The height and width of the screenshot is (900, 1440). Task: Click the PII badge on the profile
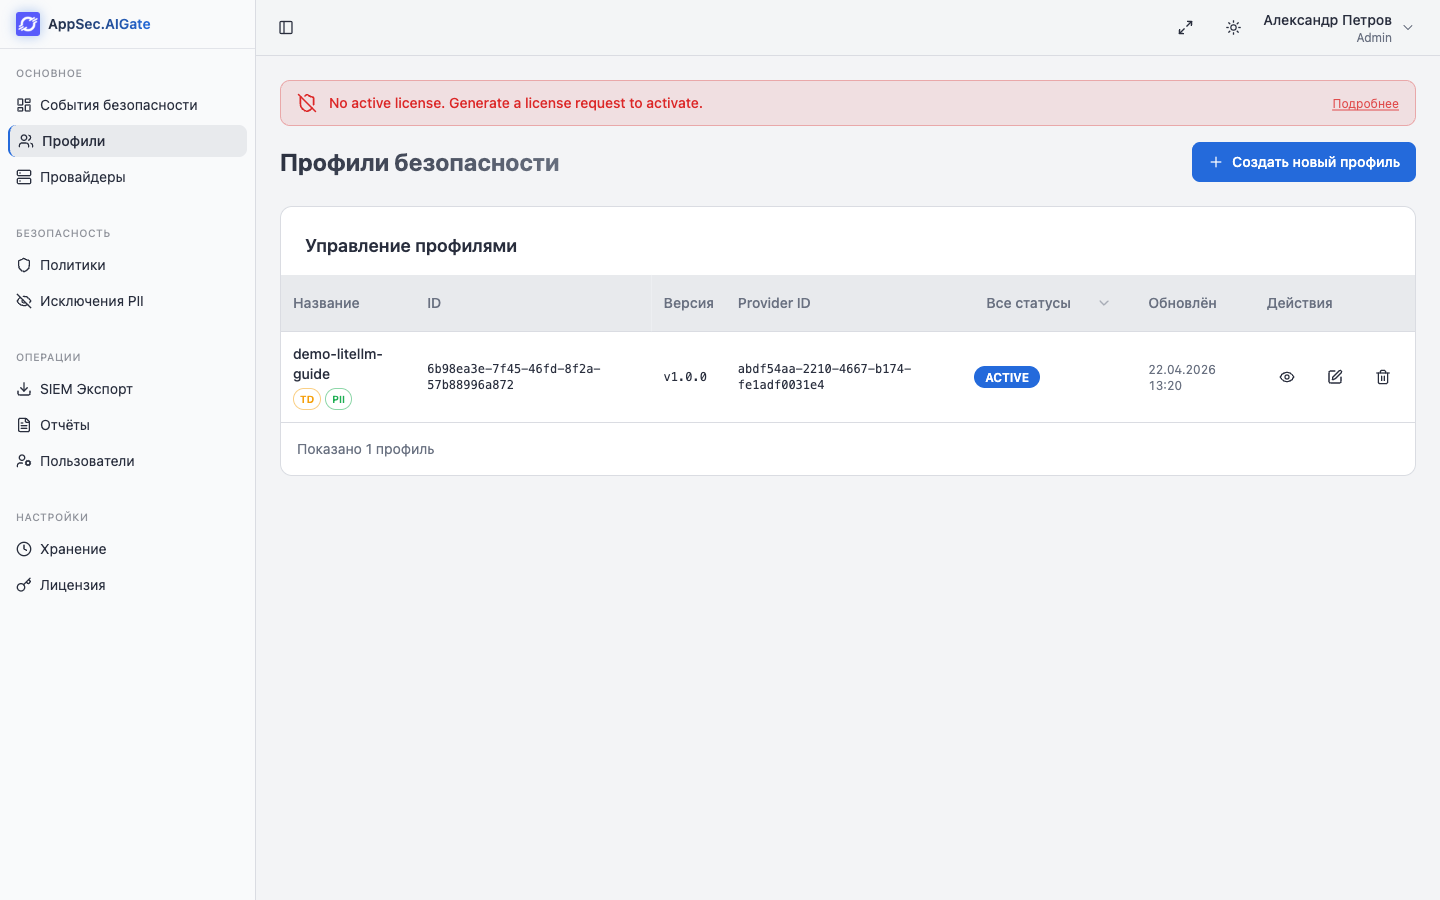pyautogui.click(x=338, y=399)
